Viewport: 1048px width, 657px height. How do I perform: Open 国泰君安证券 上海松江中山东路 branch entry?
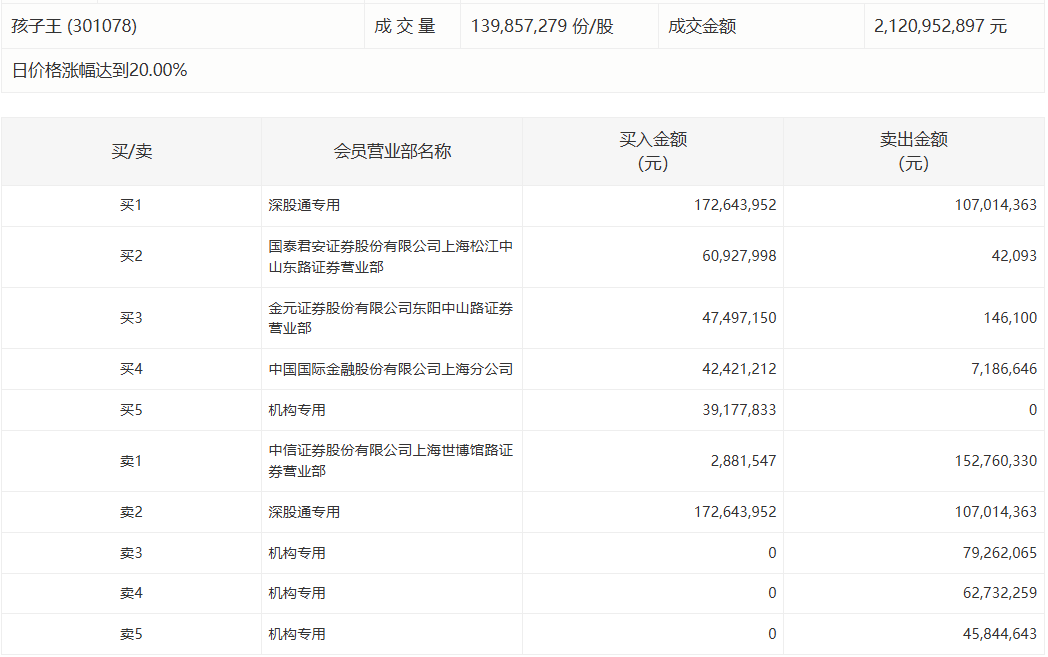point(390,257)
